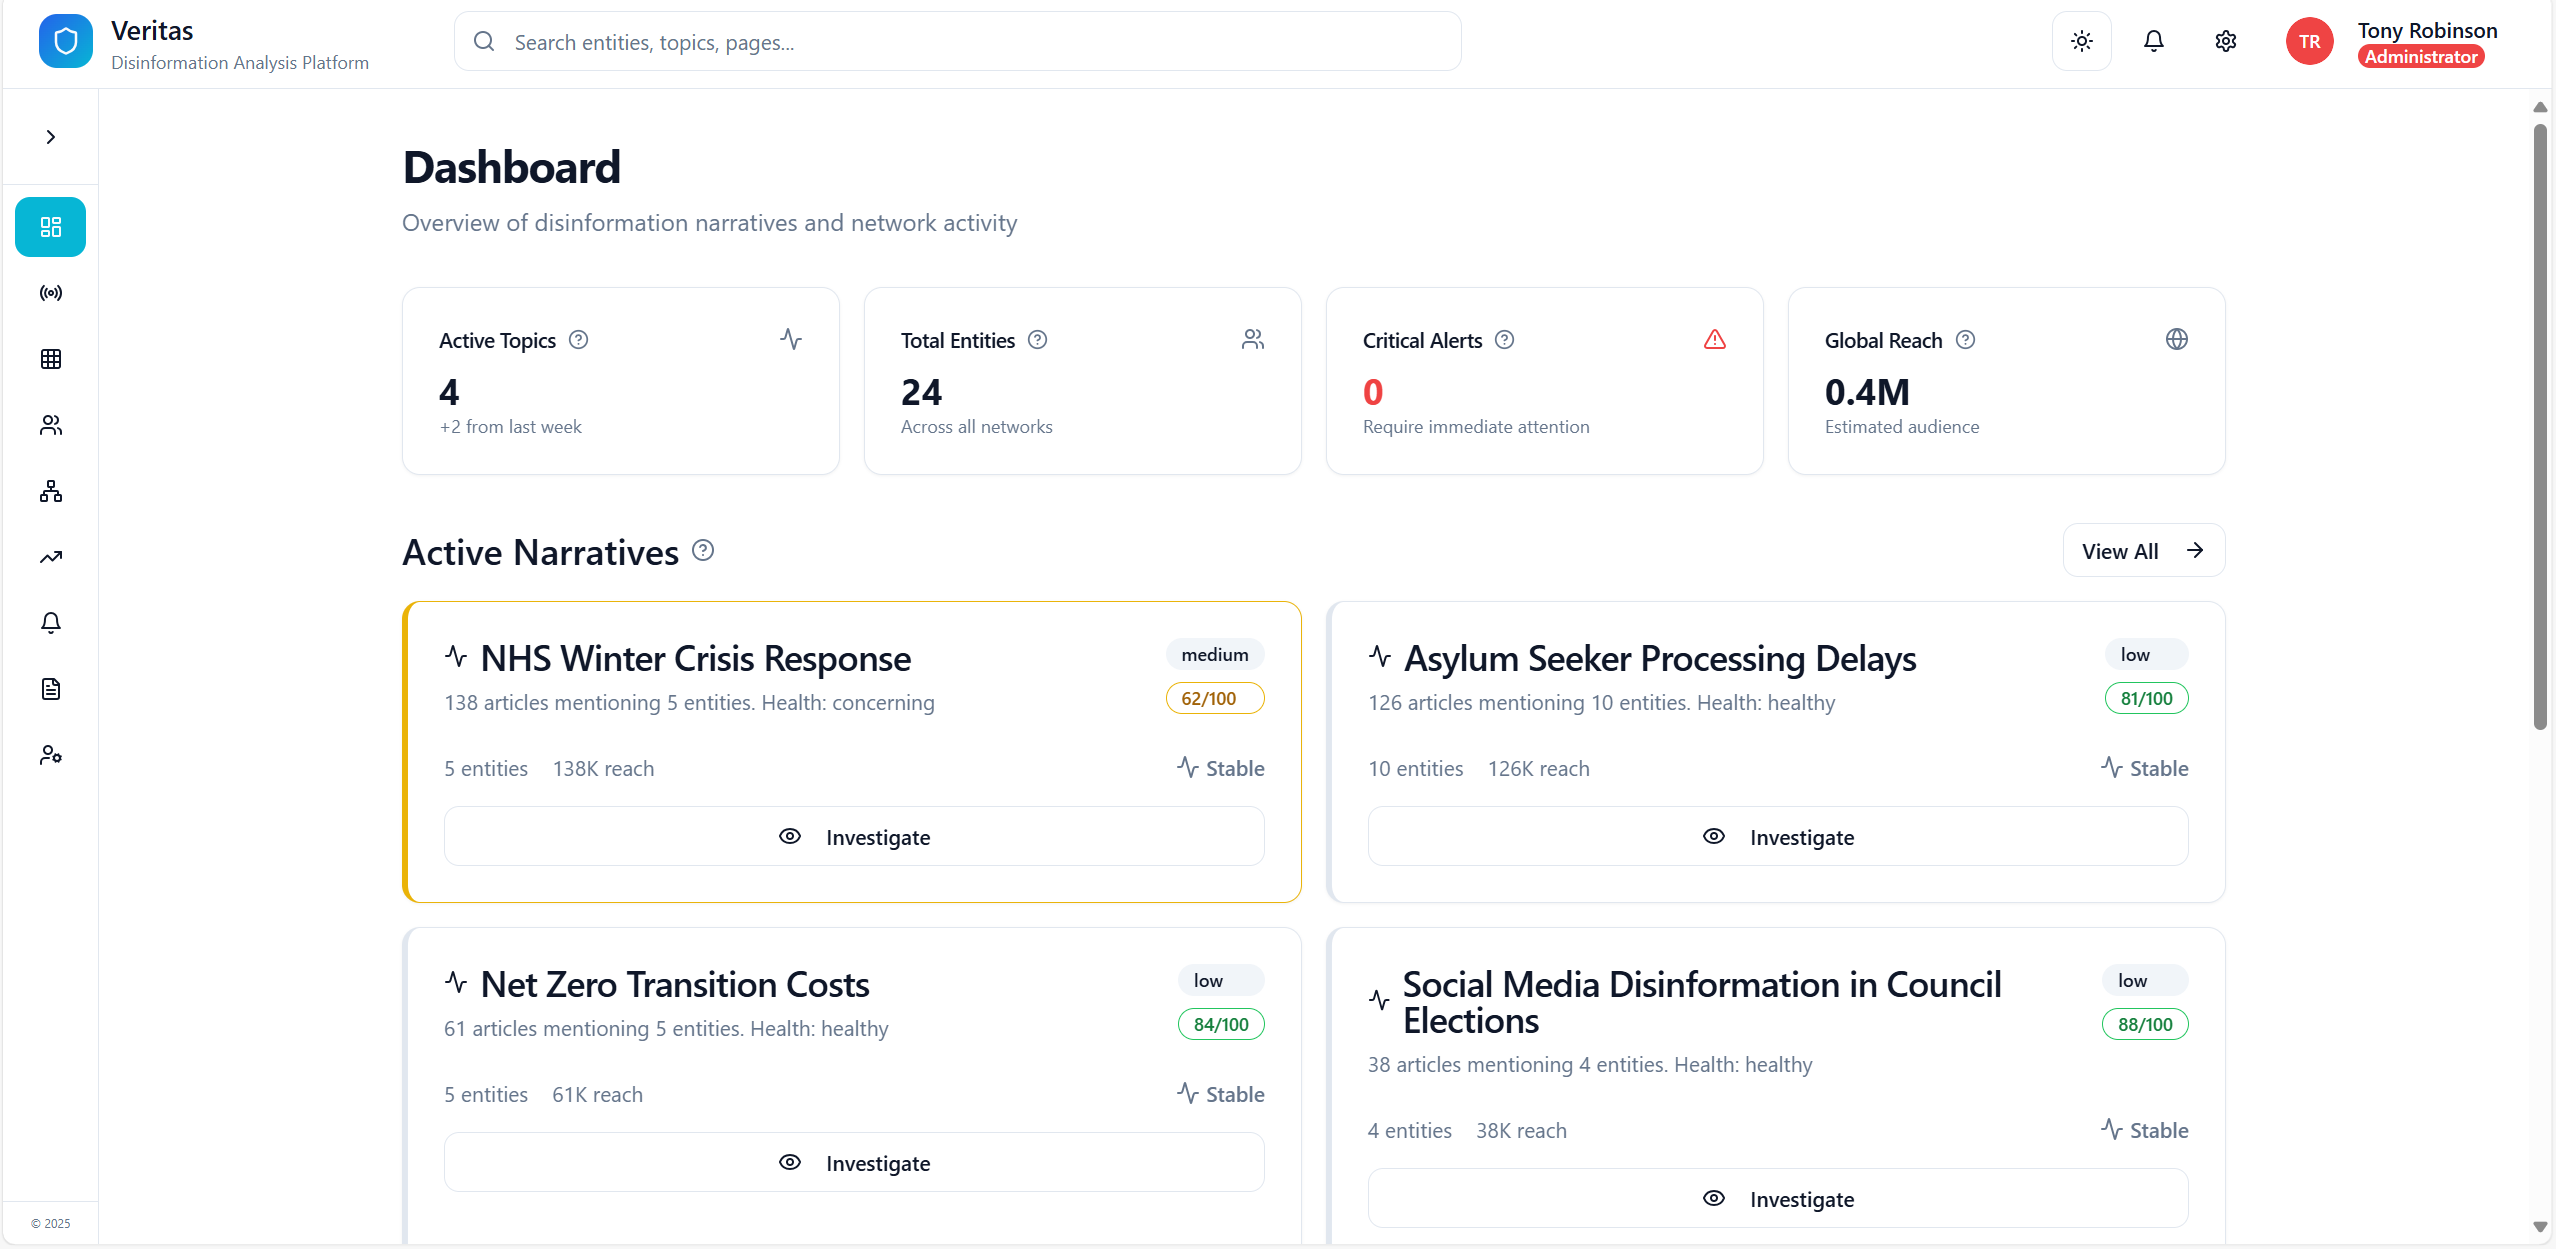The width and height of the screenshot is (2556, 1249).
Task: Toggle the light/dark theme switch
Action: click(2081, 41)
